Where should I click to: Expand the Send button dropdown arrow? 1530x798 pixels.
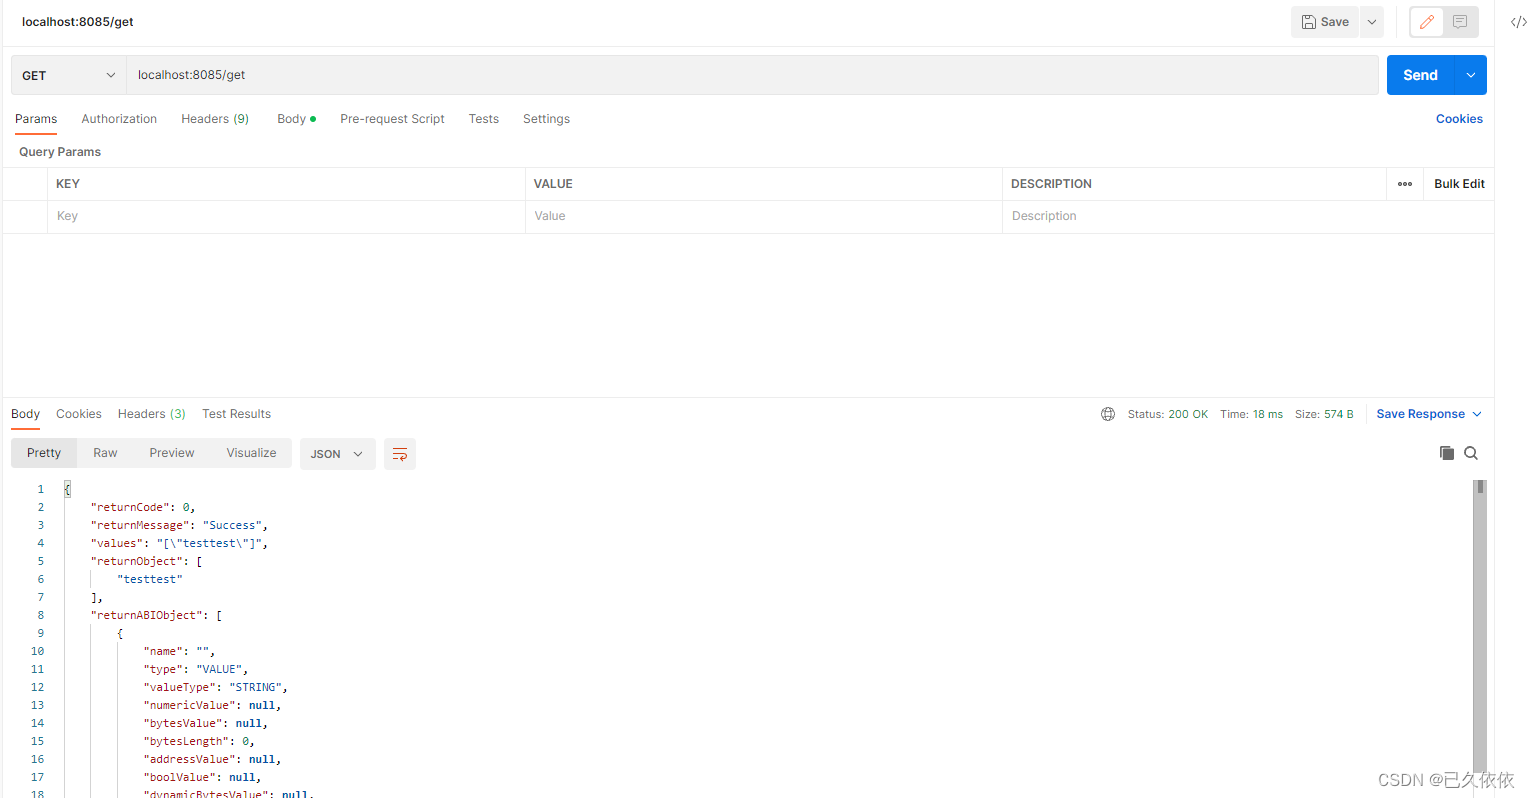tap(1471, 75)
